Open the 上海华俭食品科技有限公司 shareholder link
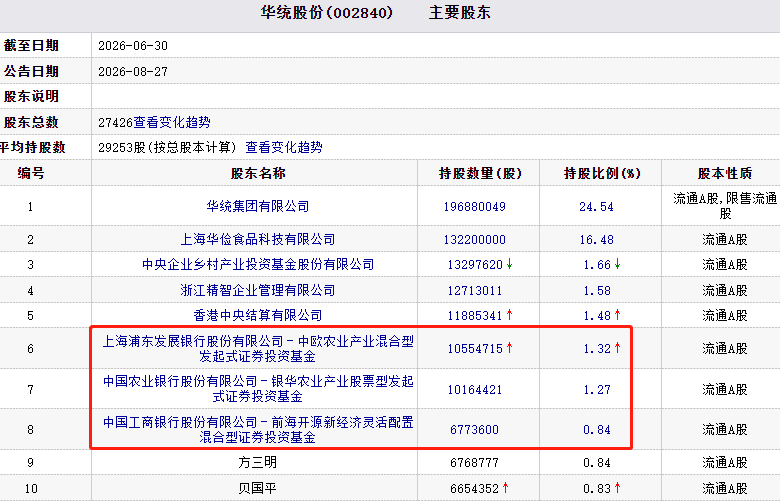Viewport: 780px width, 502px height. pos(258,239)
